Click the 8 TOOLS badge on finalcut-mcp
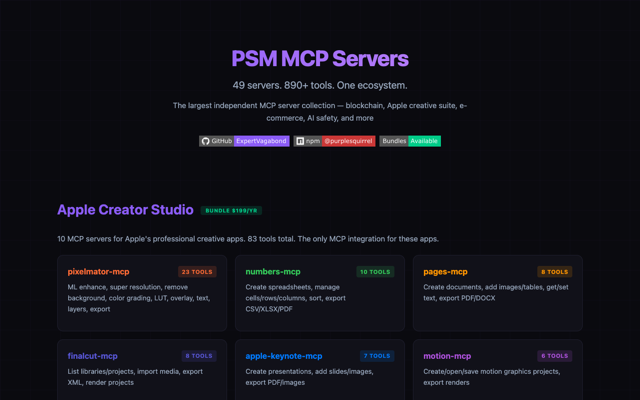 (x=199, y=356)
